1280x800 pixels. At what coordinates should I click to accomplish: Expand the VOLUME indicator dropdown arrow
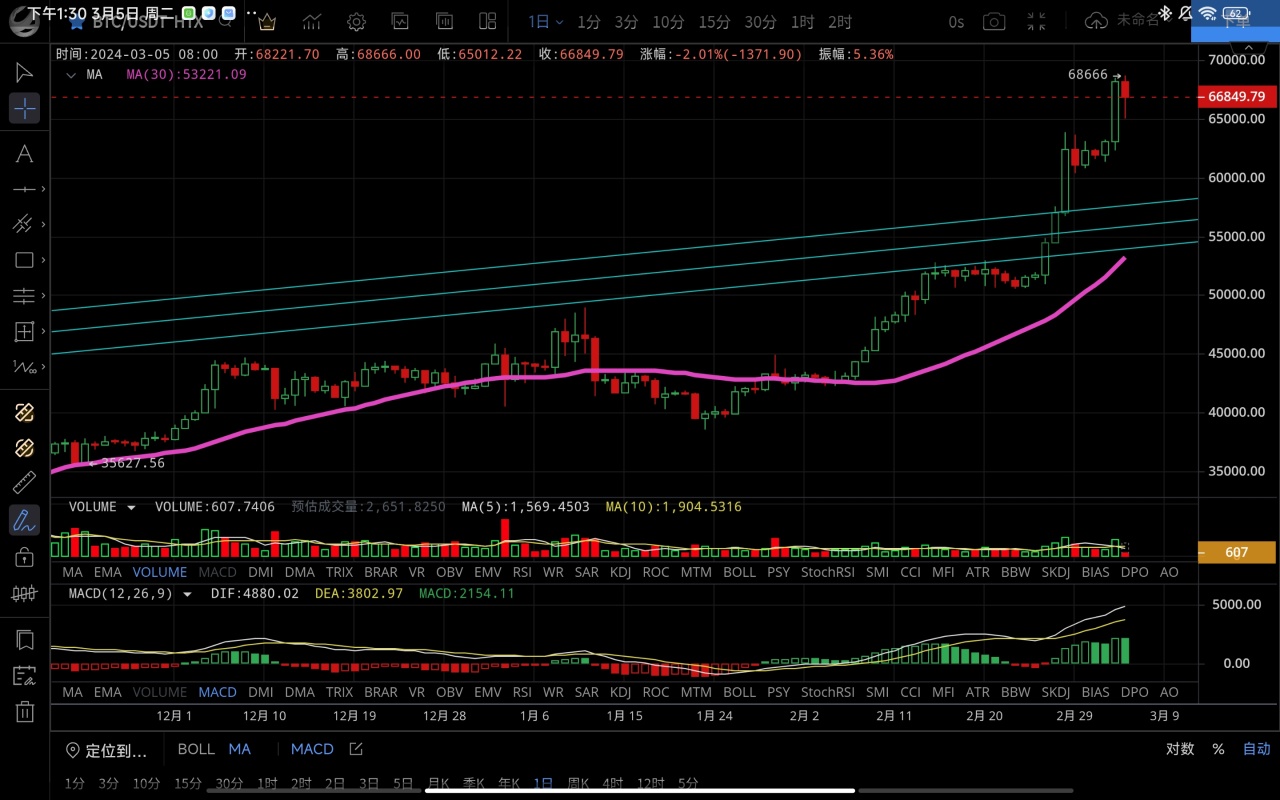point(131,507)
